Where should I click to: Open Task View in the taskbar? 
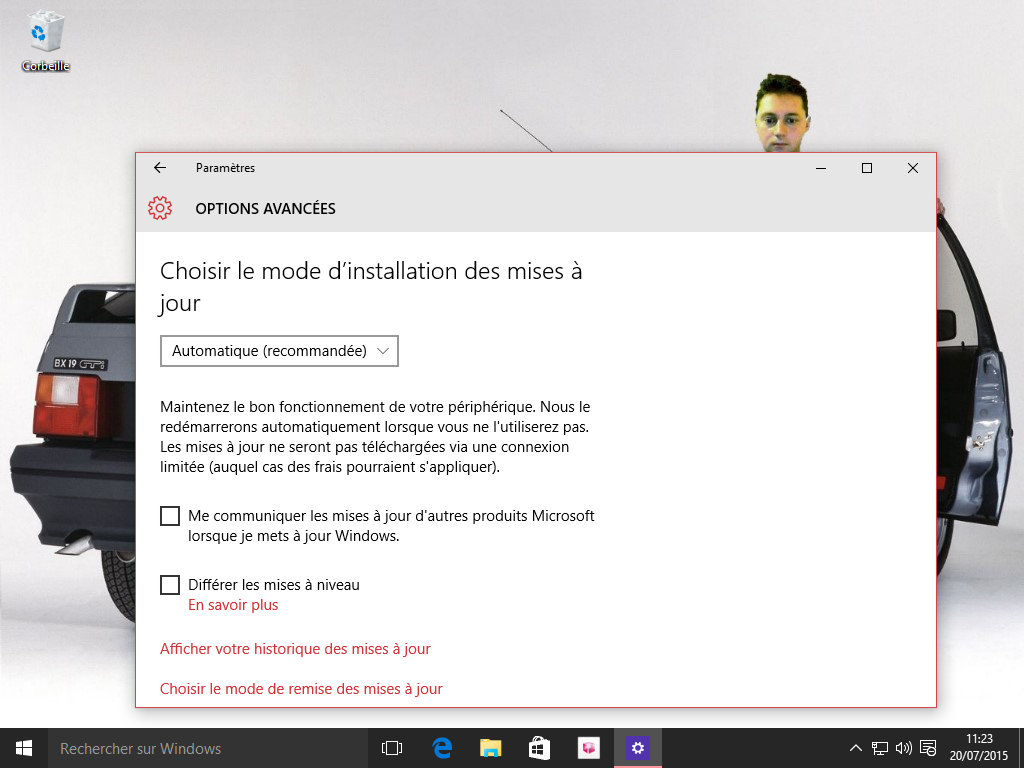[x=392, y=748]
